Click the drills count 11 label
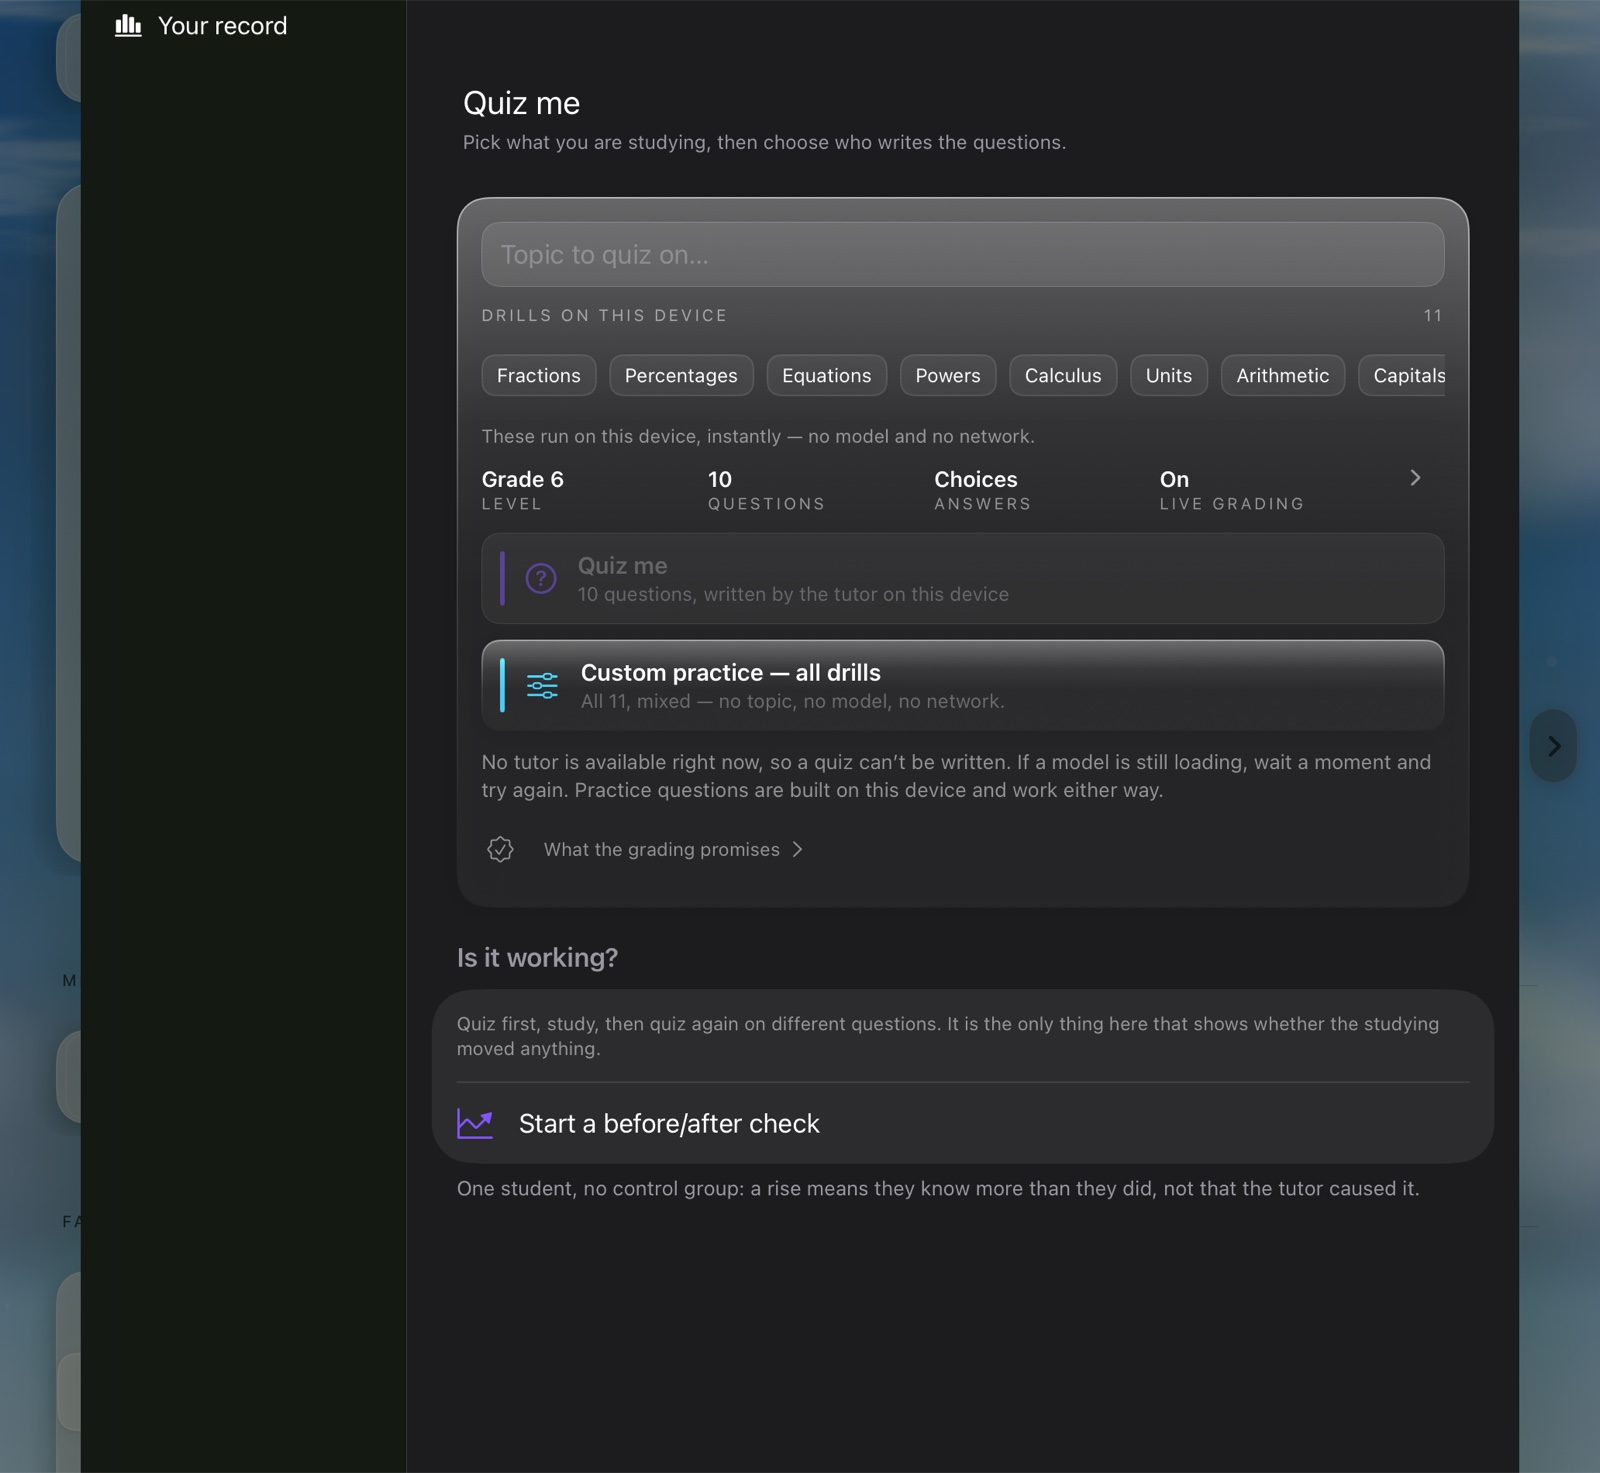Screen dimensions: 1600x1473 pyautogui.click(x=1433, y=315)
